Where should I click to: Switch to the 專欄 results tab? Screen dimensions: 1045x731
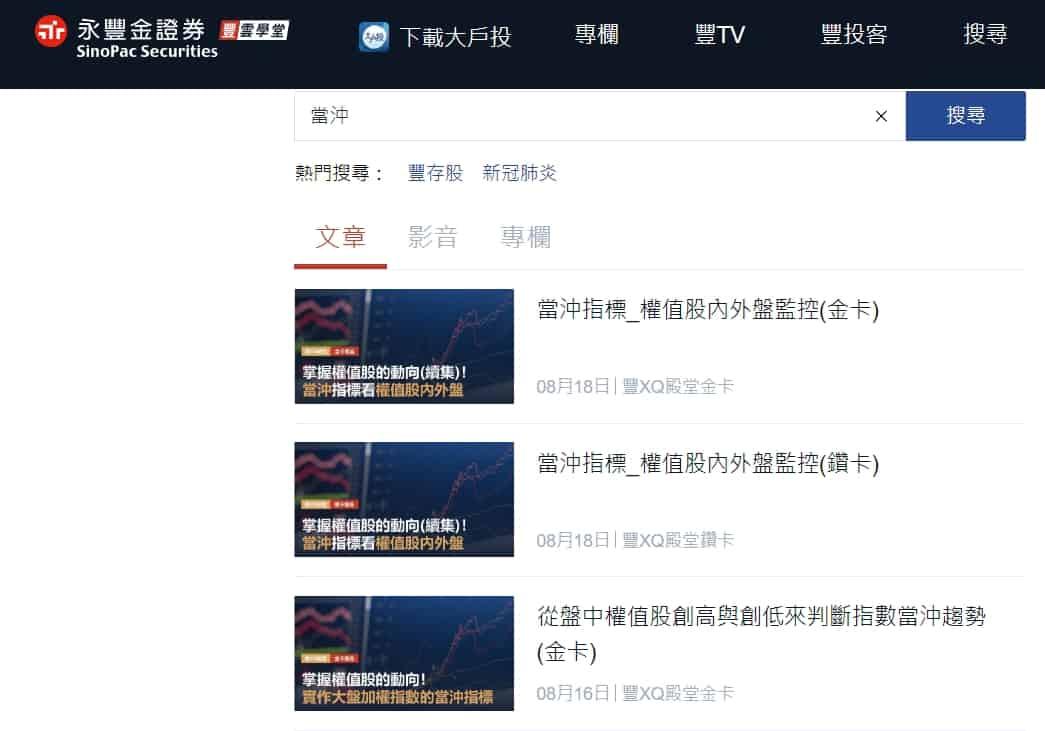click(x=526, y=237)
